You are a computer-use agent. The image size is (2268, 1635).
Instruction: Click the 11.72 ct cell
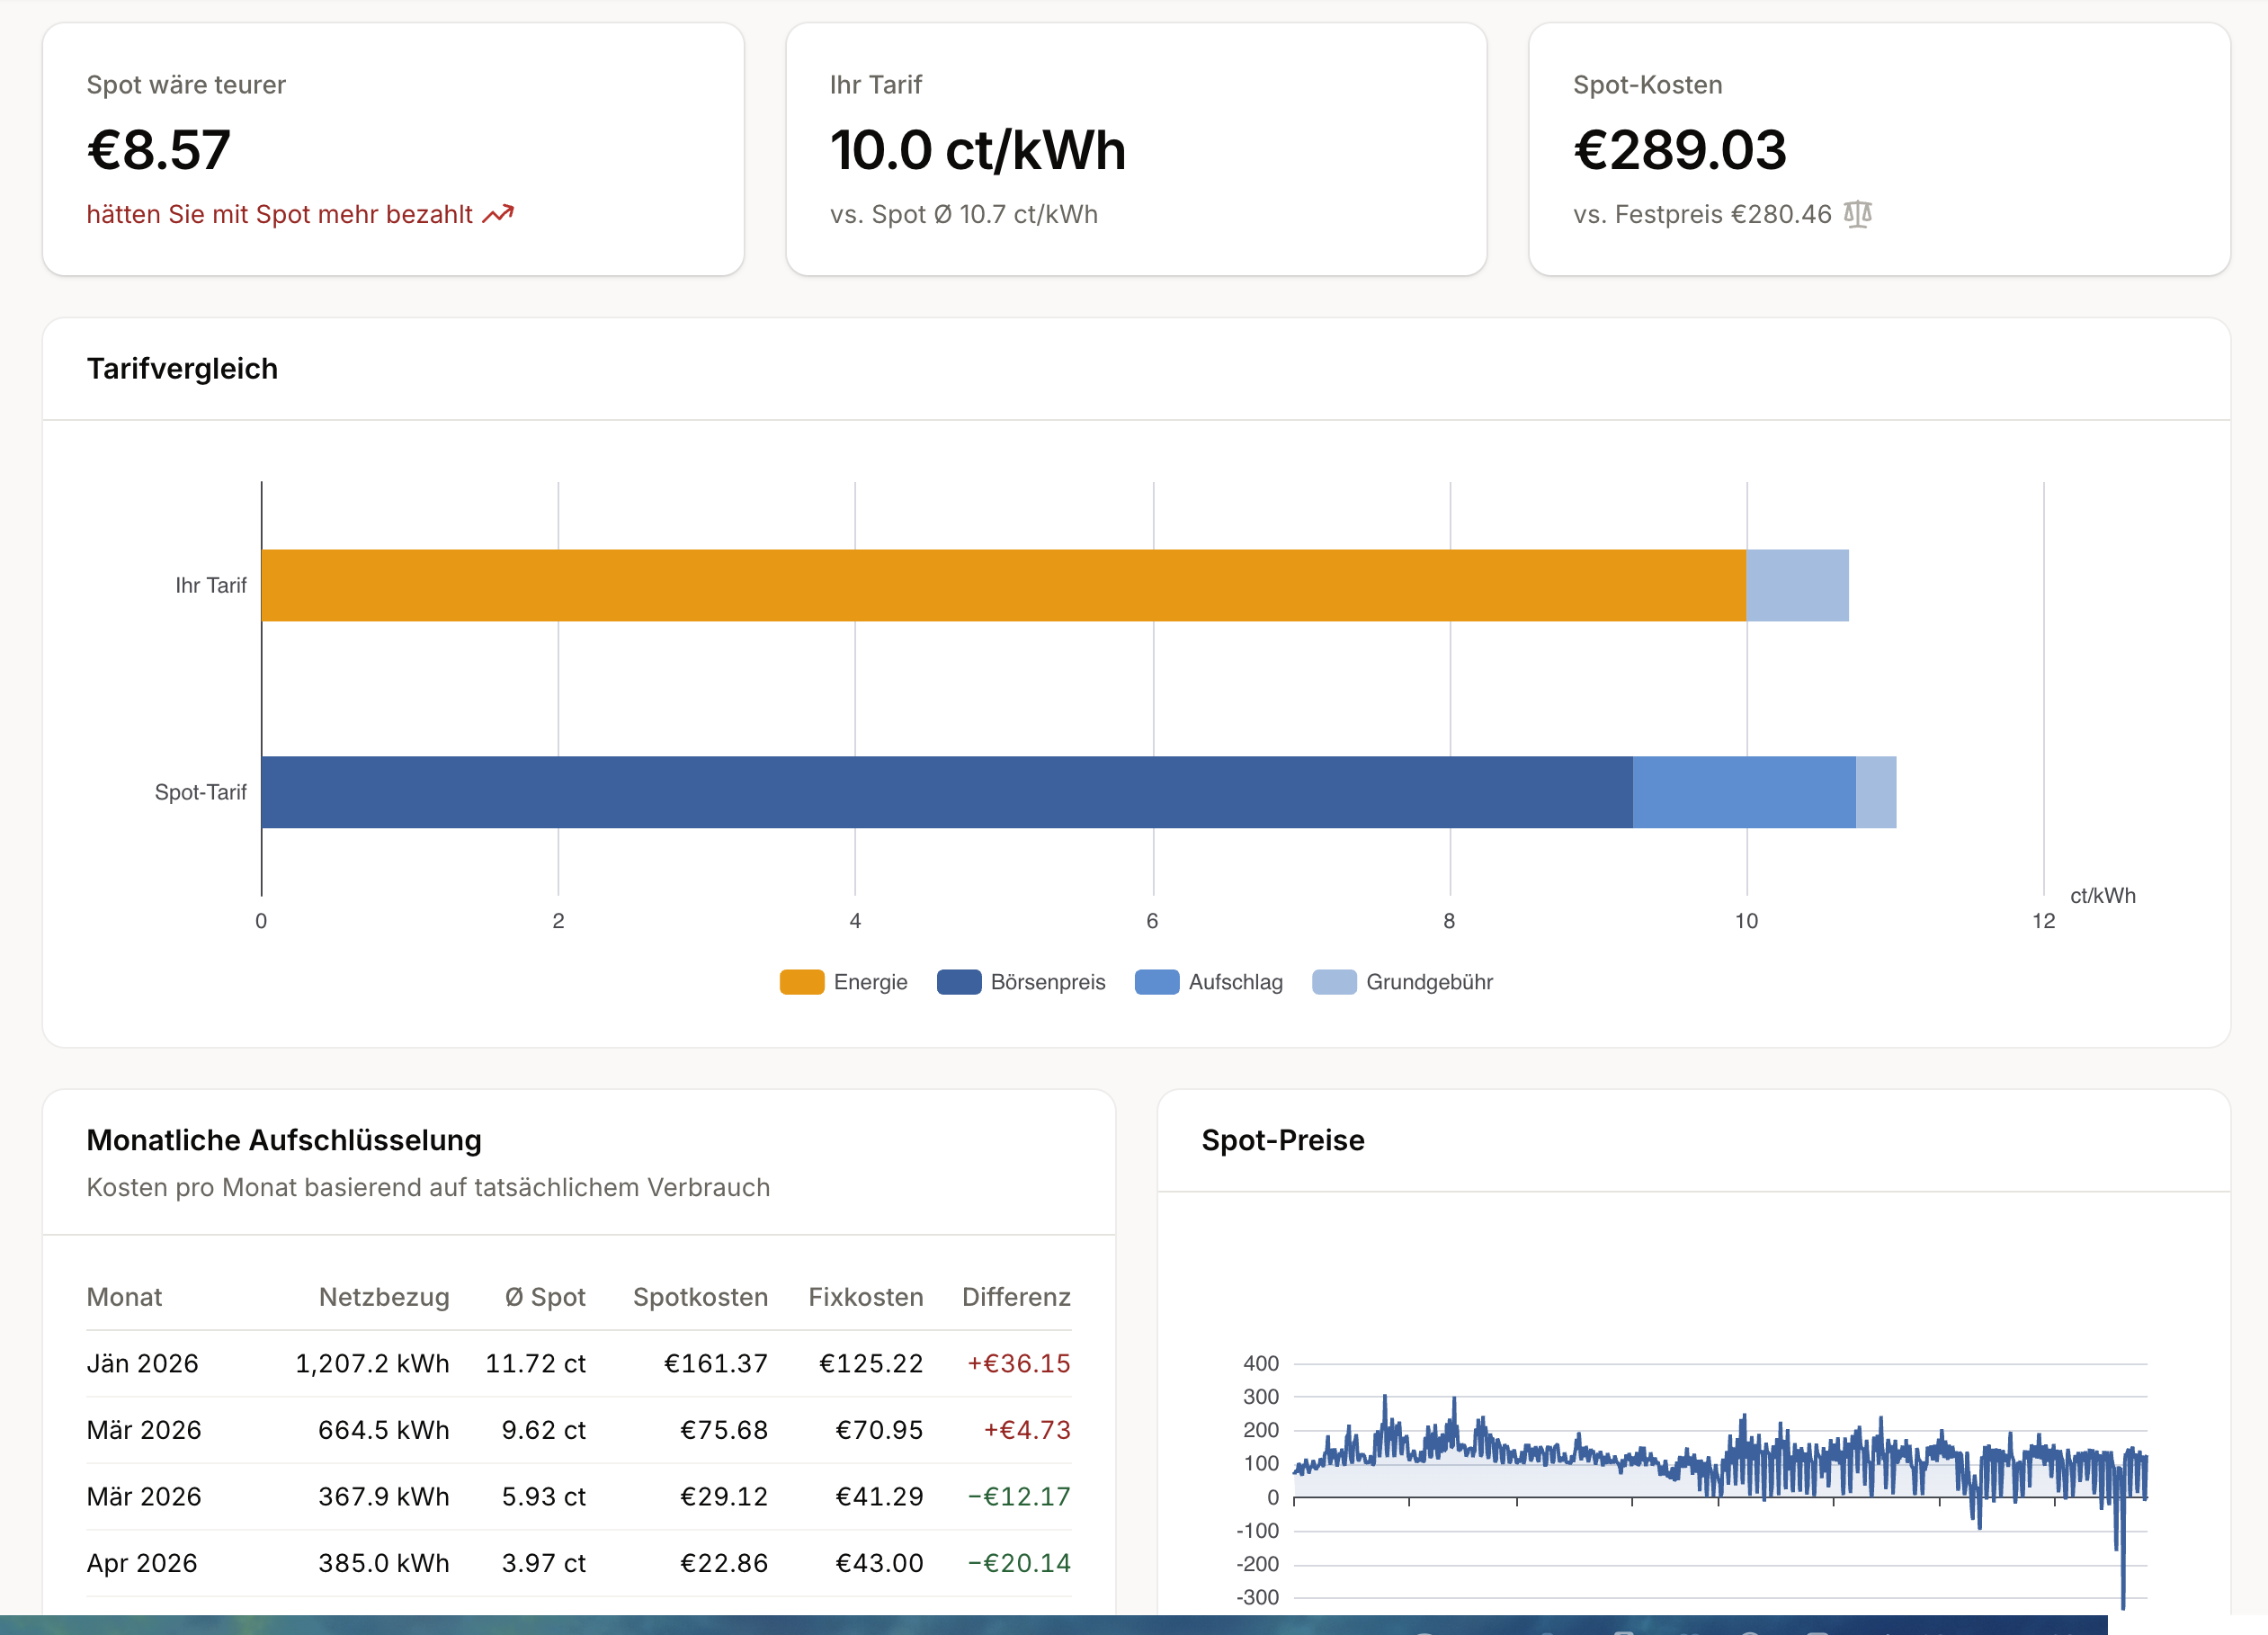coord(535,1363)
